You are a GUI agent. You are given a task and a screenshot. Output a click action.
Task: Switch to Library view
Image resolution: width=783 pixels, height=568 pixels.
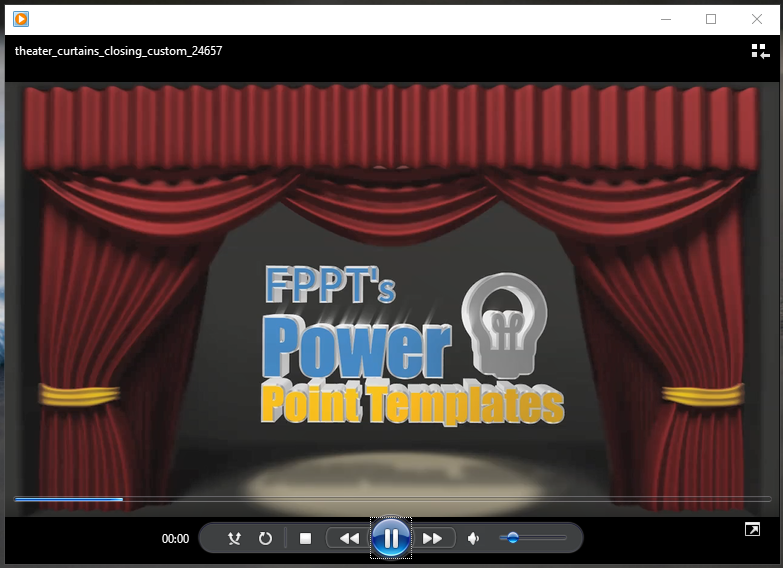coord(760,51)
